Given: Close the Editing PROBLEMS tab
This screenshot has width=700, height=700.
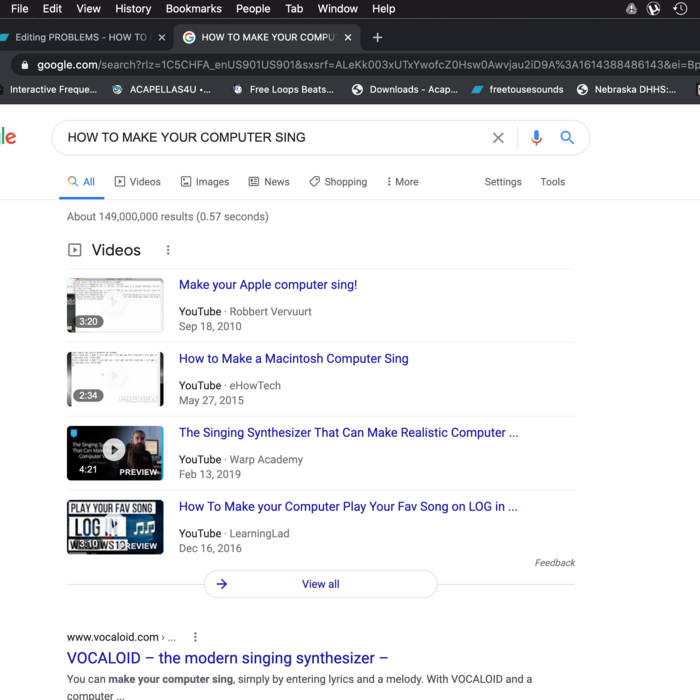Looking at the screenshot, I should click(162, 38).
